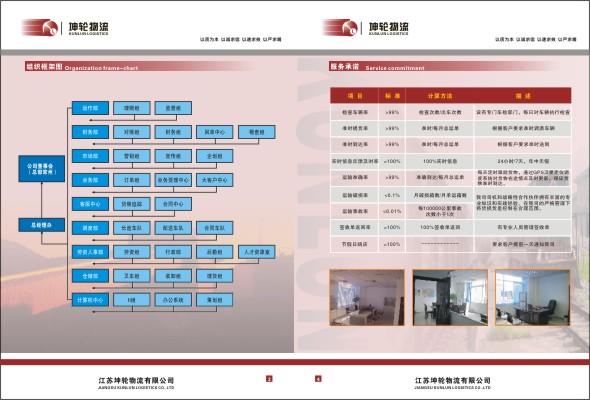Select the 组织框架图 Organization frame-chart heading
Screen dimensions: 590x400
(x=82, y=67)
